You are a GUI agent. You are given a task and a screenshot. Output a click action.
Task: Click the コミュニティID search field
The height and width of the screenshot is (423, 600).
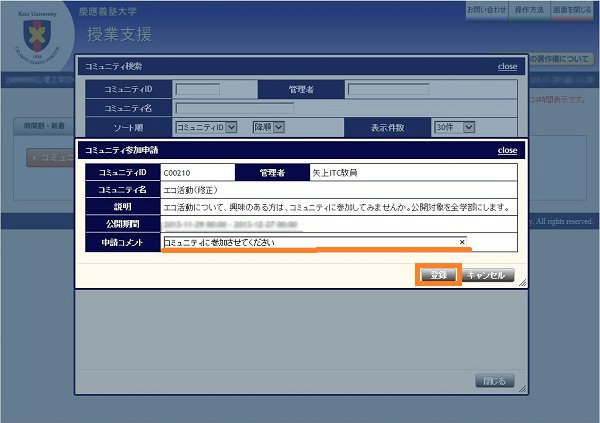pos(197,90)
